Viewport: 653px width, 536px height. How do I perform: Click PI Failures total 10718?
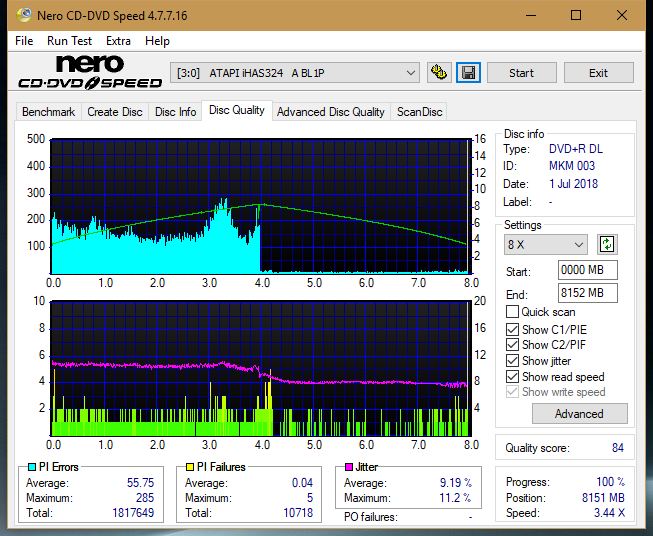298,512
